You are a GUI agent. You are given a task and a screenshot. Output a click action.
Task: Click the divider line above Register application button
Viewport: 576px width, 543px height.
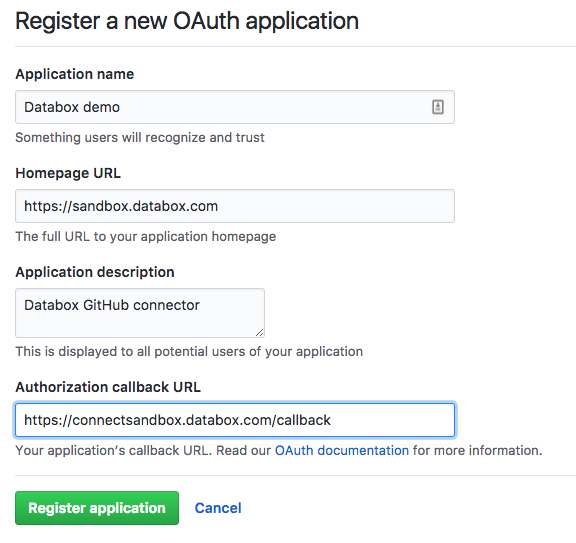(x=295, y=475)
